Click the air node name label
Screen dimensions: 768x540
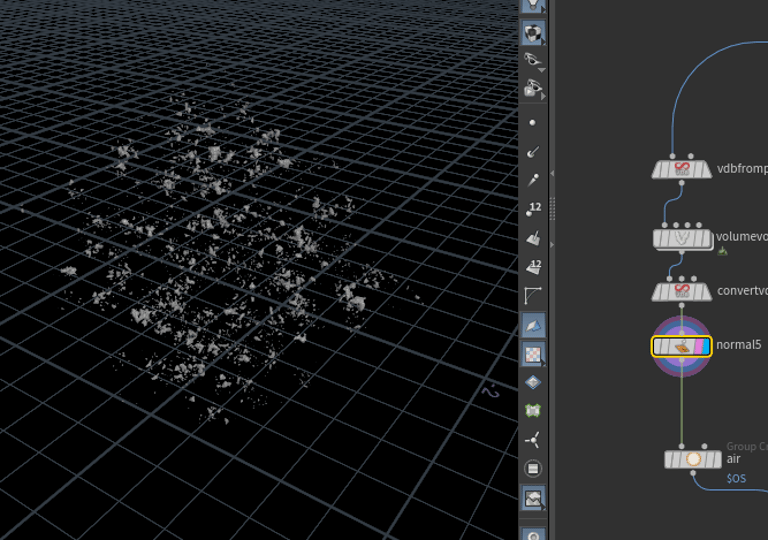point(733,459)
